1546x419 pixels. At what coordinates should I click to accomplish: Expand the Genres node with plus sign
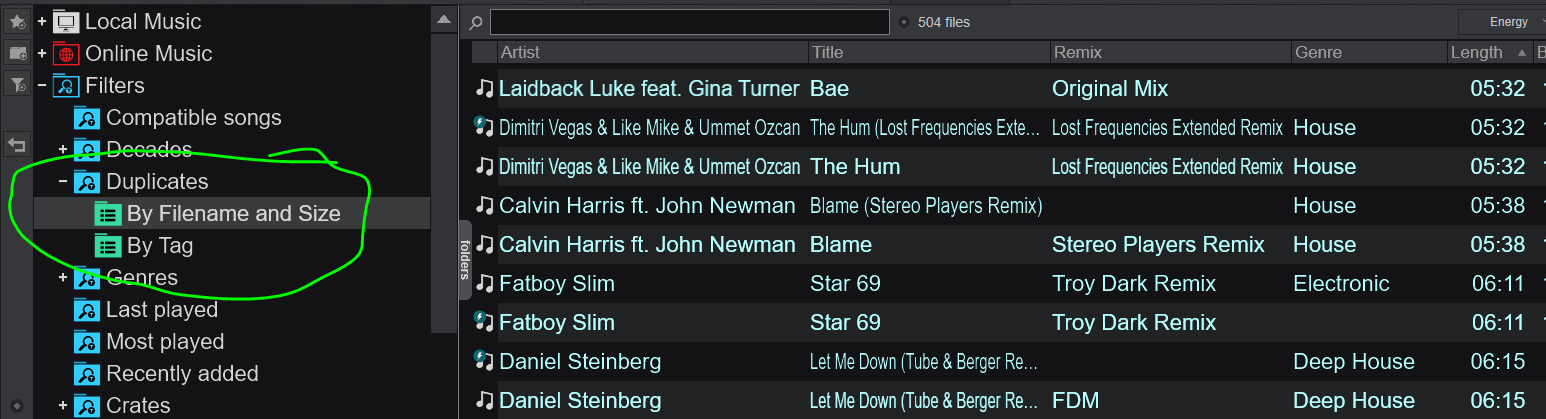point(62,277)
